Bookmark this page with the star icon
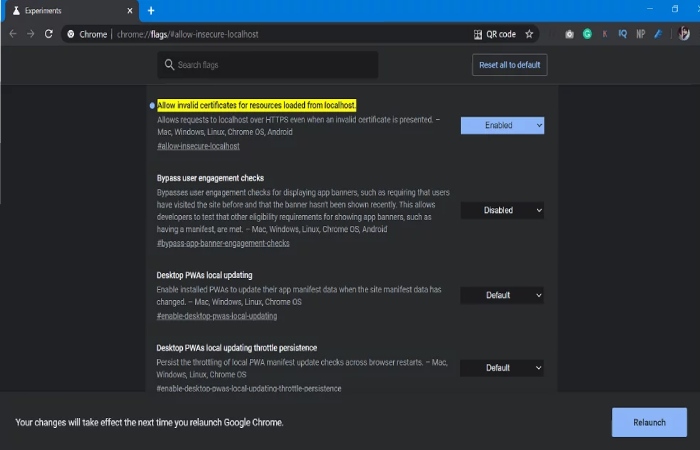700x450 pixels. pyautogui.click(x=529, y=34)
